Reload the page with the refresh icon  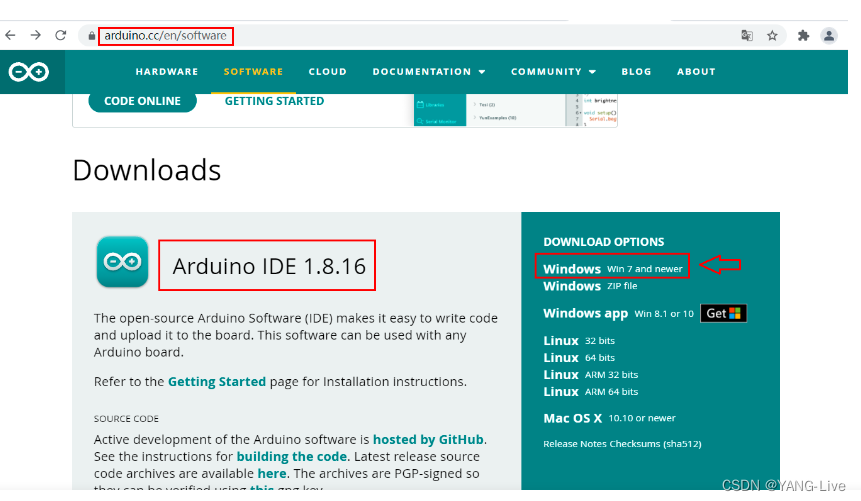pos(61,36)
